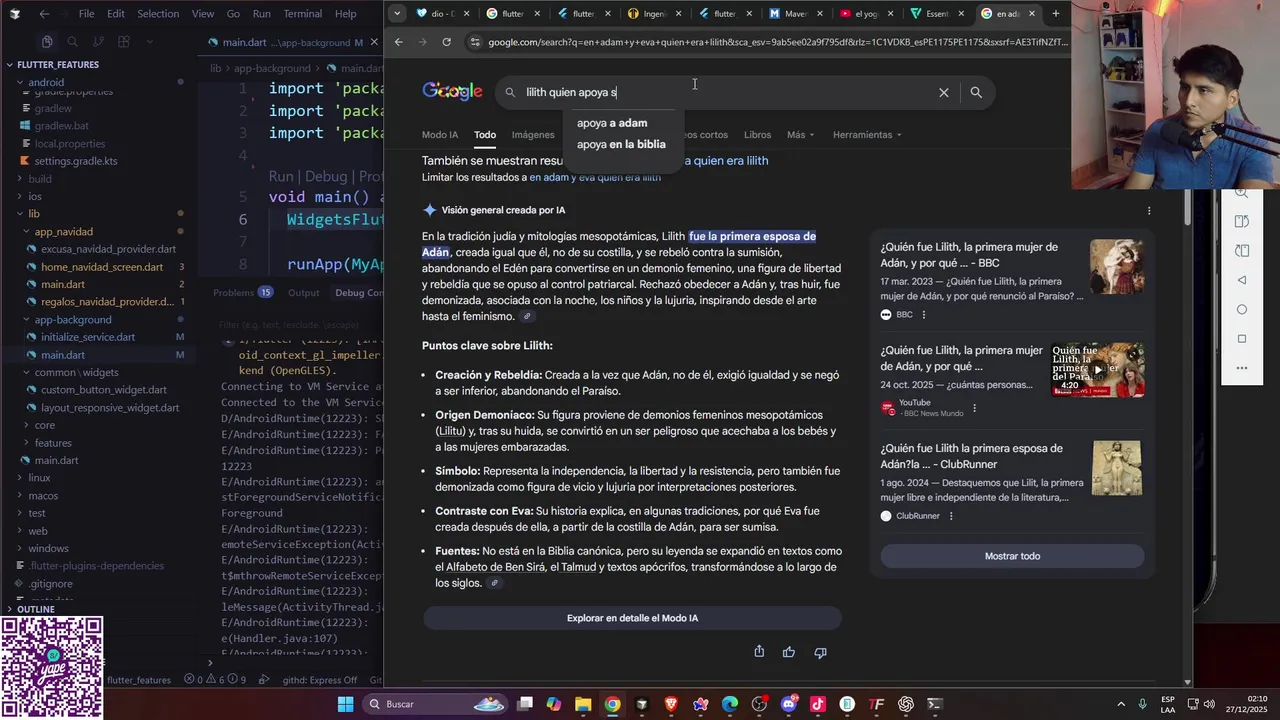The image size is (1280, 720).
Task: Collapse the lib folder
Action: click(34, 213)
